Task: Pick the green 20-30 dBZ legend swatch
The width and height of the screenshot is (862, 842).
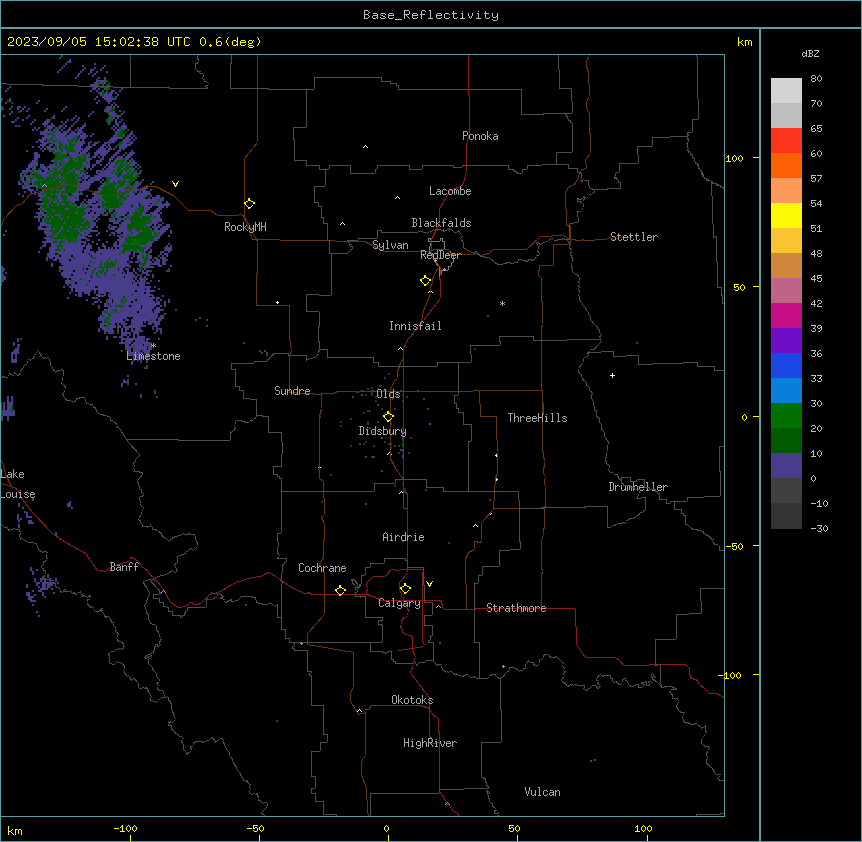Action: tap(786, 416)
